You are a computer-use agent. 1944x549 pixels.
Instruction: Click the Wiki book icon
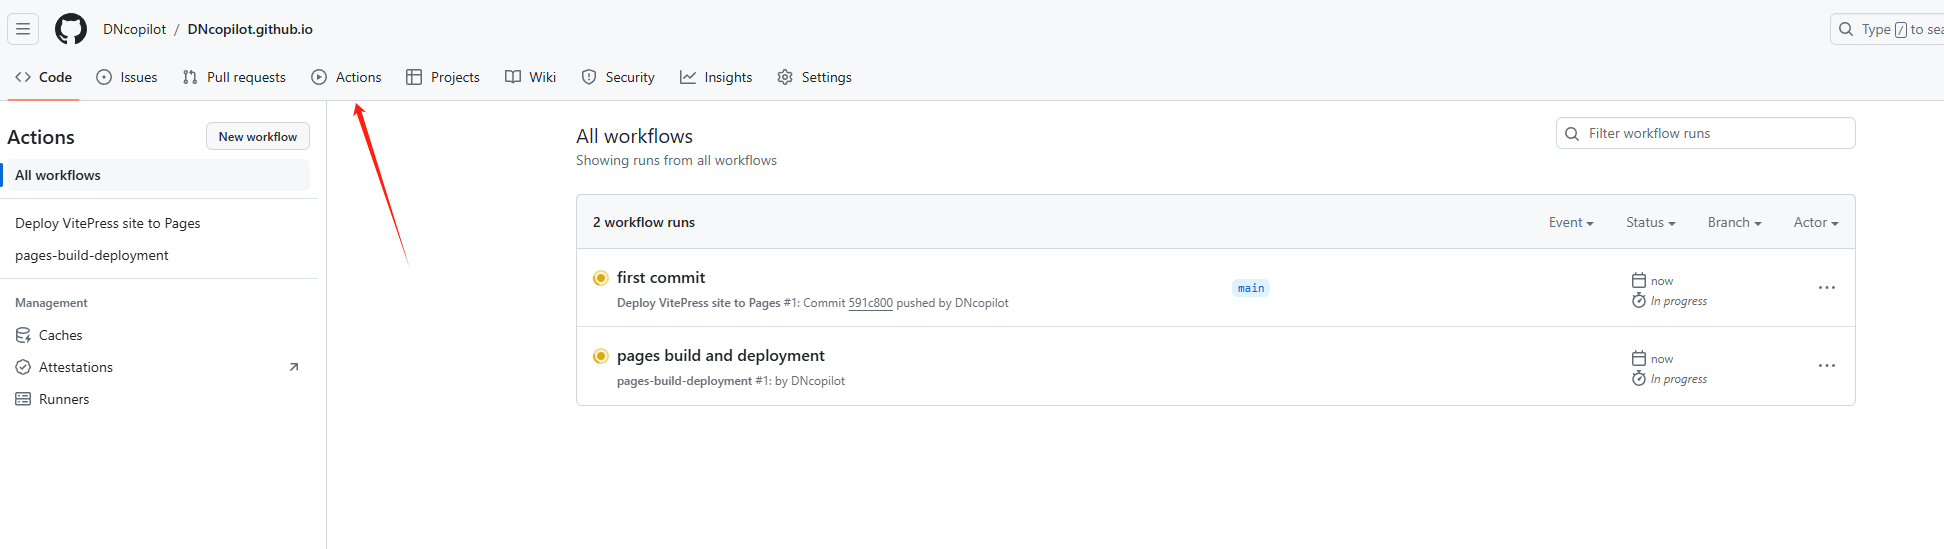coord(513,77)
